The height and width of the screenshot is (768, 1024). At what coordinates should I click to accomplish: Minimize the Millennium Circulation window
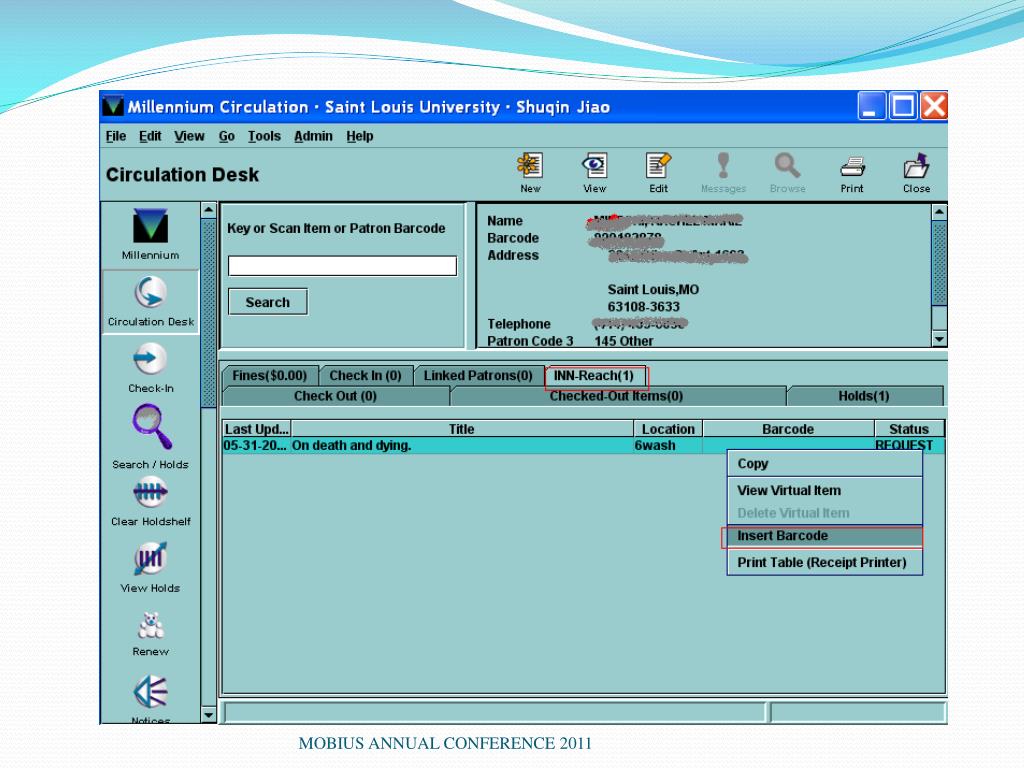(871, 106)
